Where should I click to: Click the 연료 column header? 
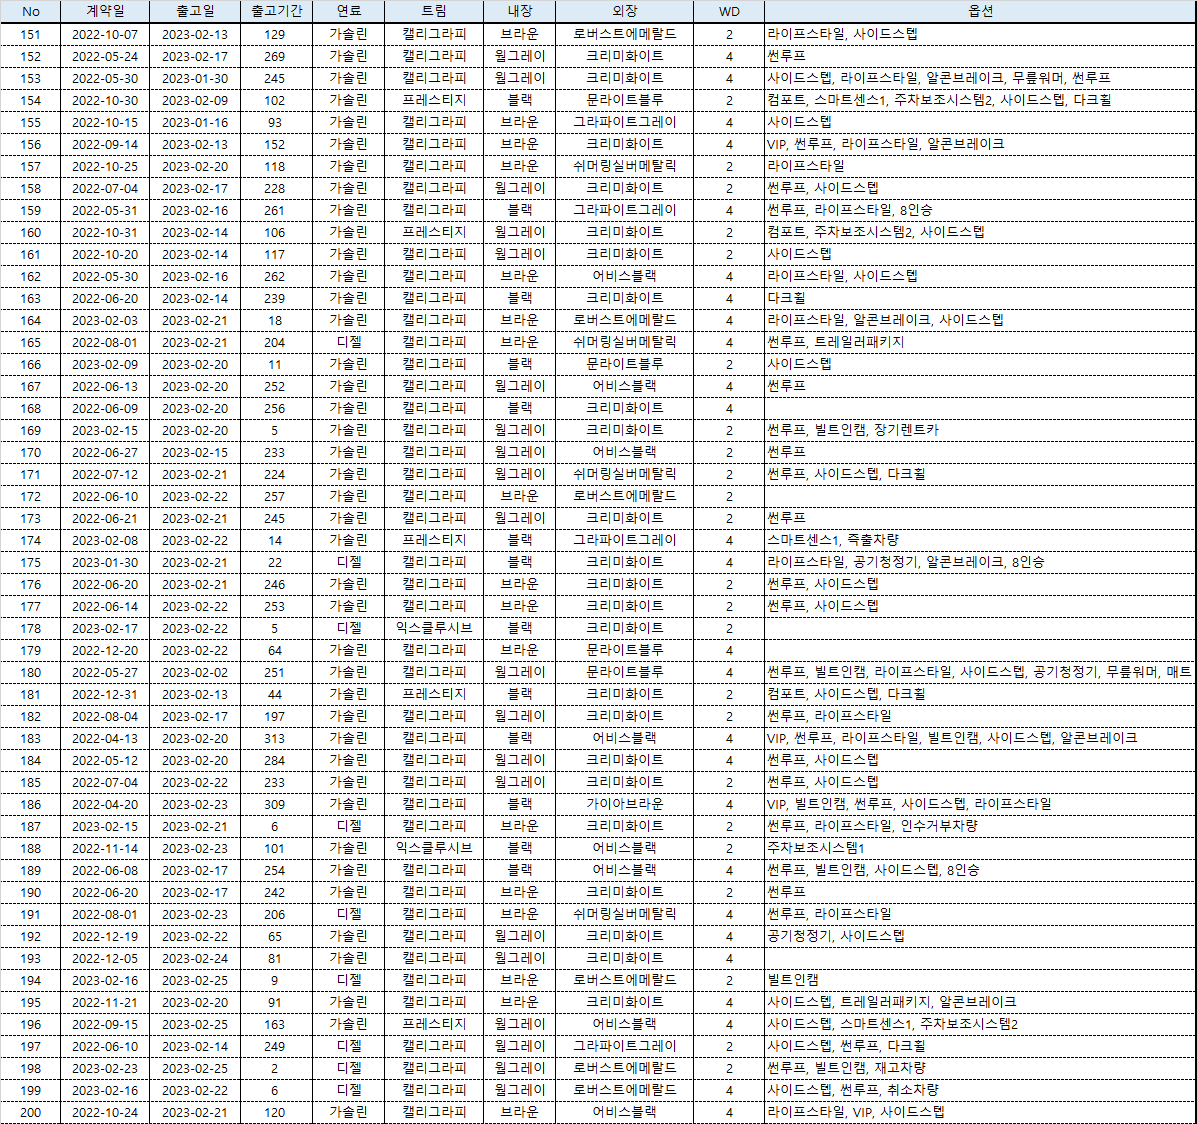348,11
